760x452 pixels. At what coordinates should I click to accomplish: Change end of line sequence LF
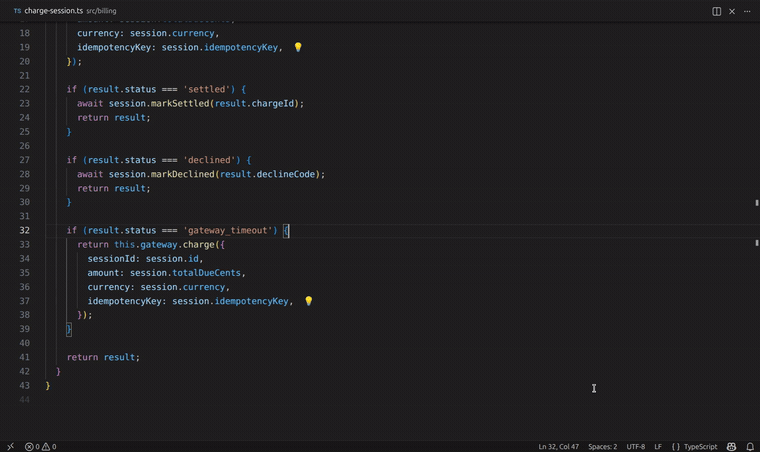(x=658, y=447)
